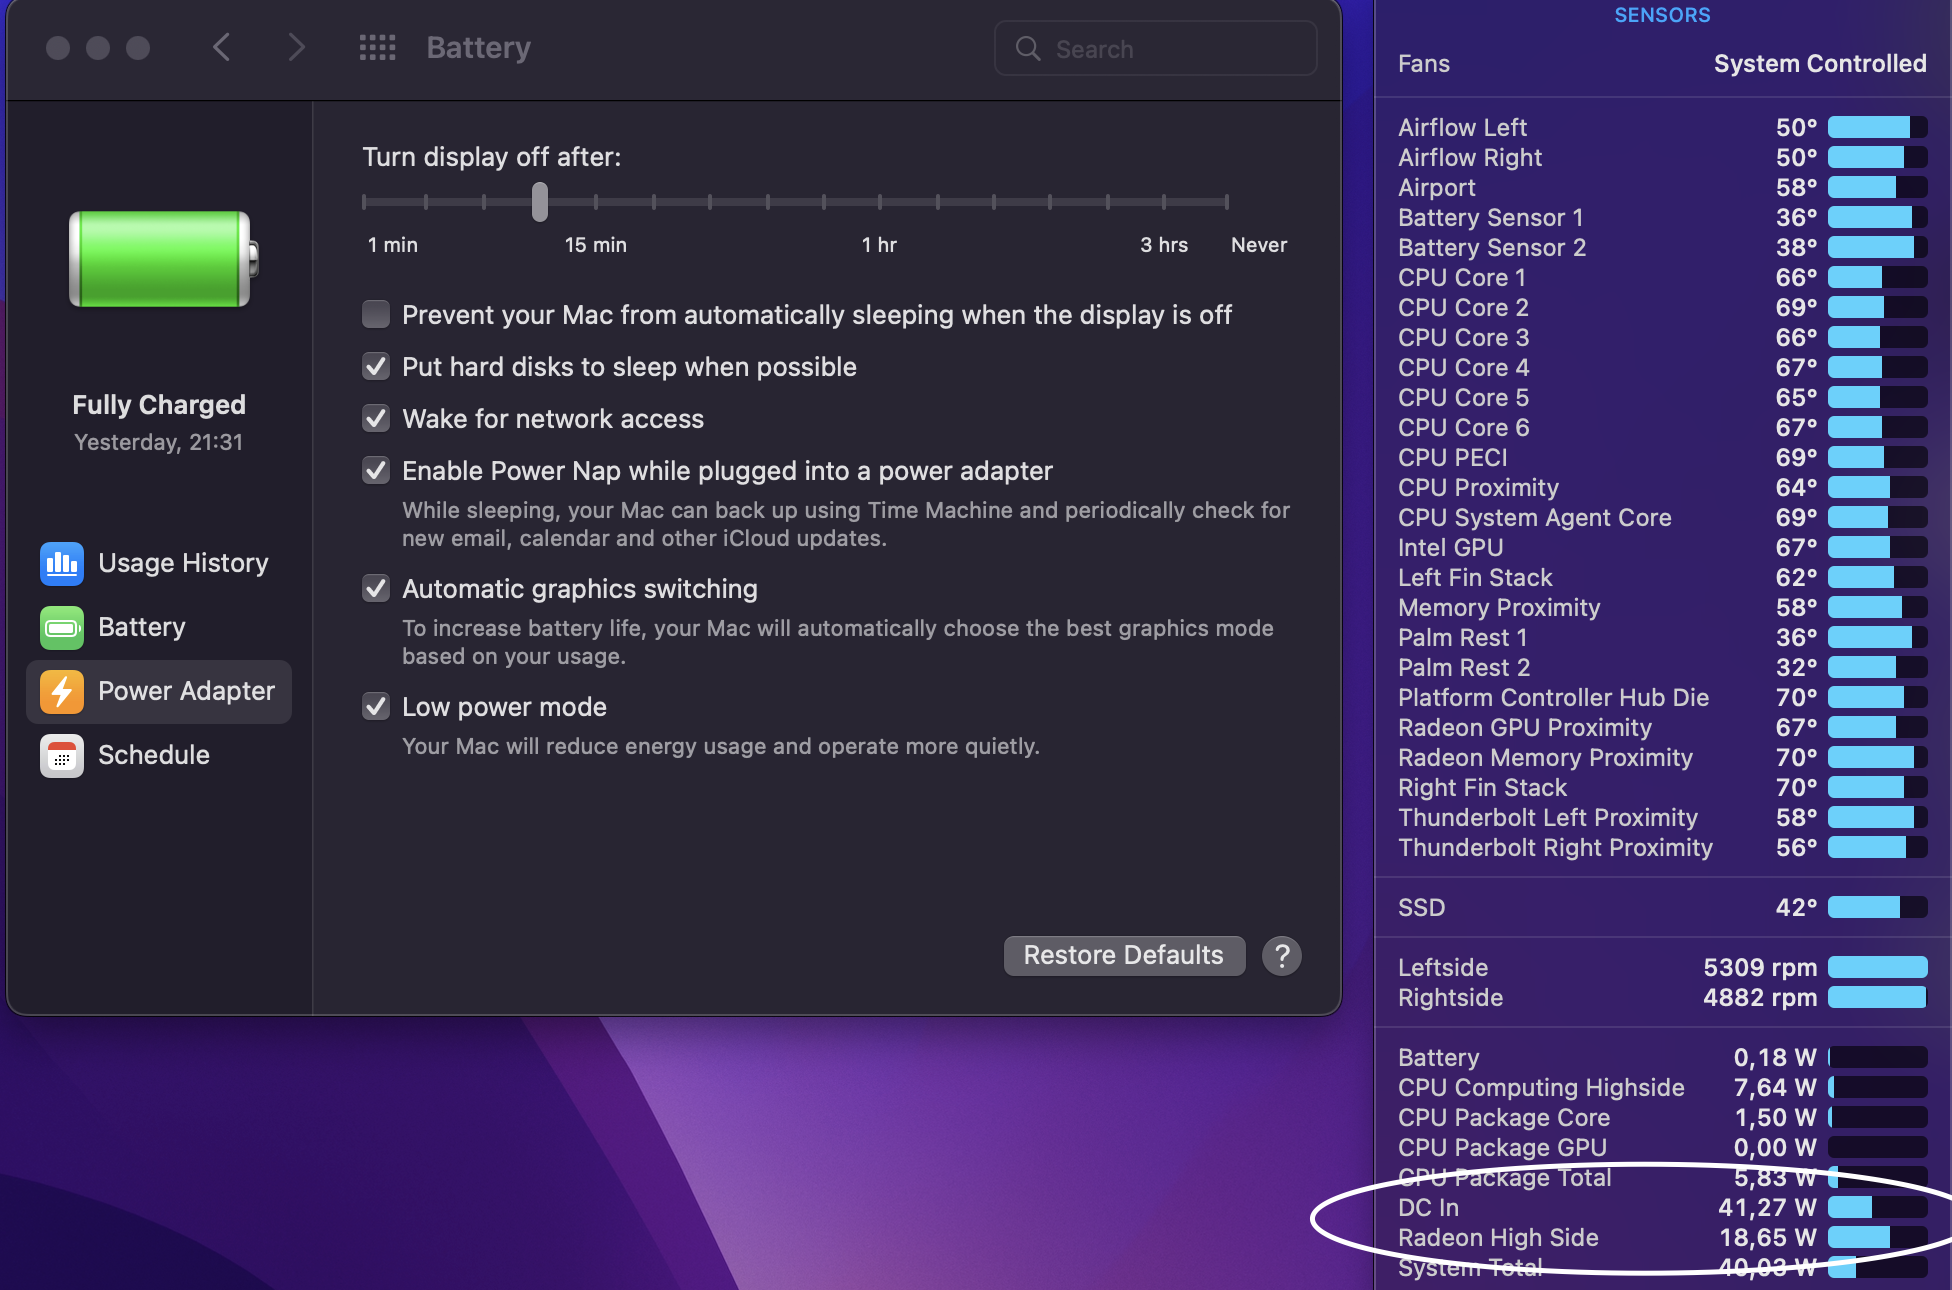The height and width of the screenshot is (1290, 1952).
Task: Open the Show All preferences grid icon
Action: pos(377,48)
